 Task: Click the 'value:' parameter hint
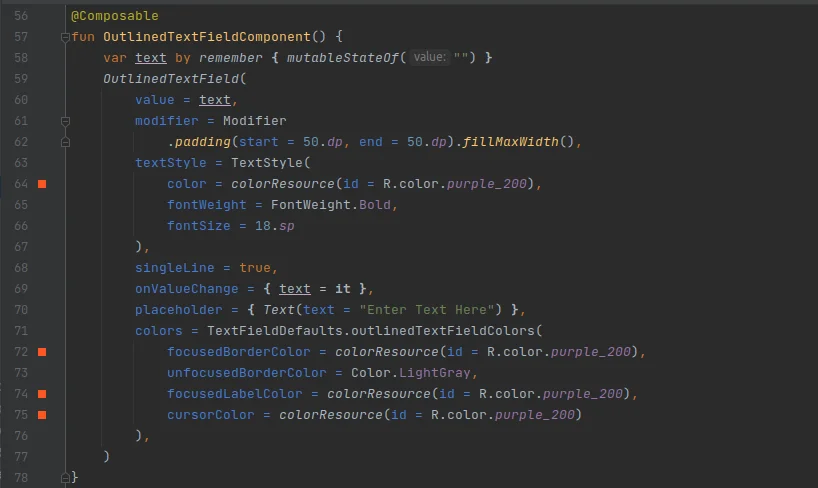pyautogui.click(x=430, y=57)
